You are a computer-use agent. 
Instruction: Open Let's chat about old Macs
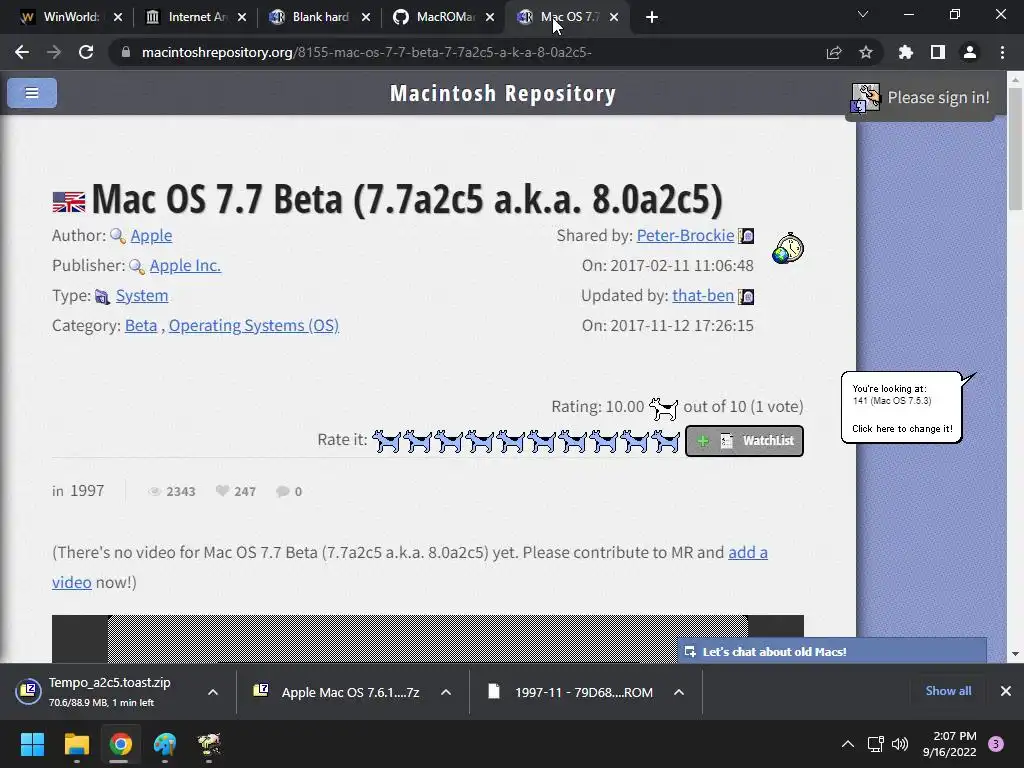pyautogui.click(x=832, y=652)
